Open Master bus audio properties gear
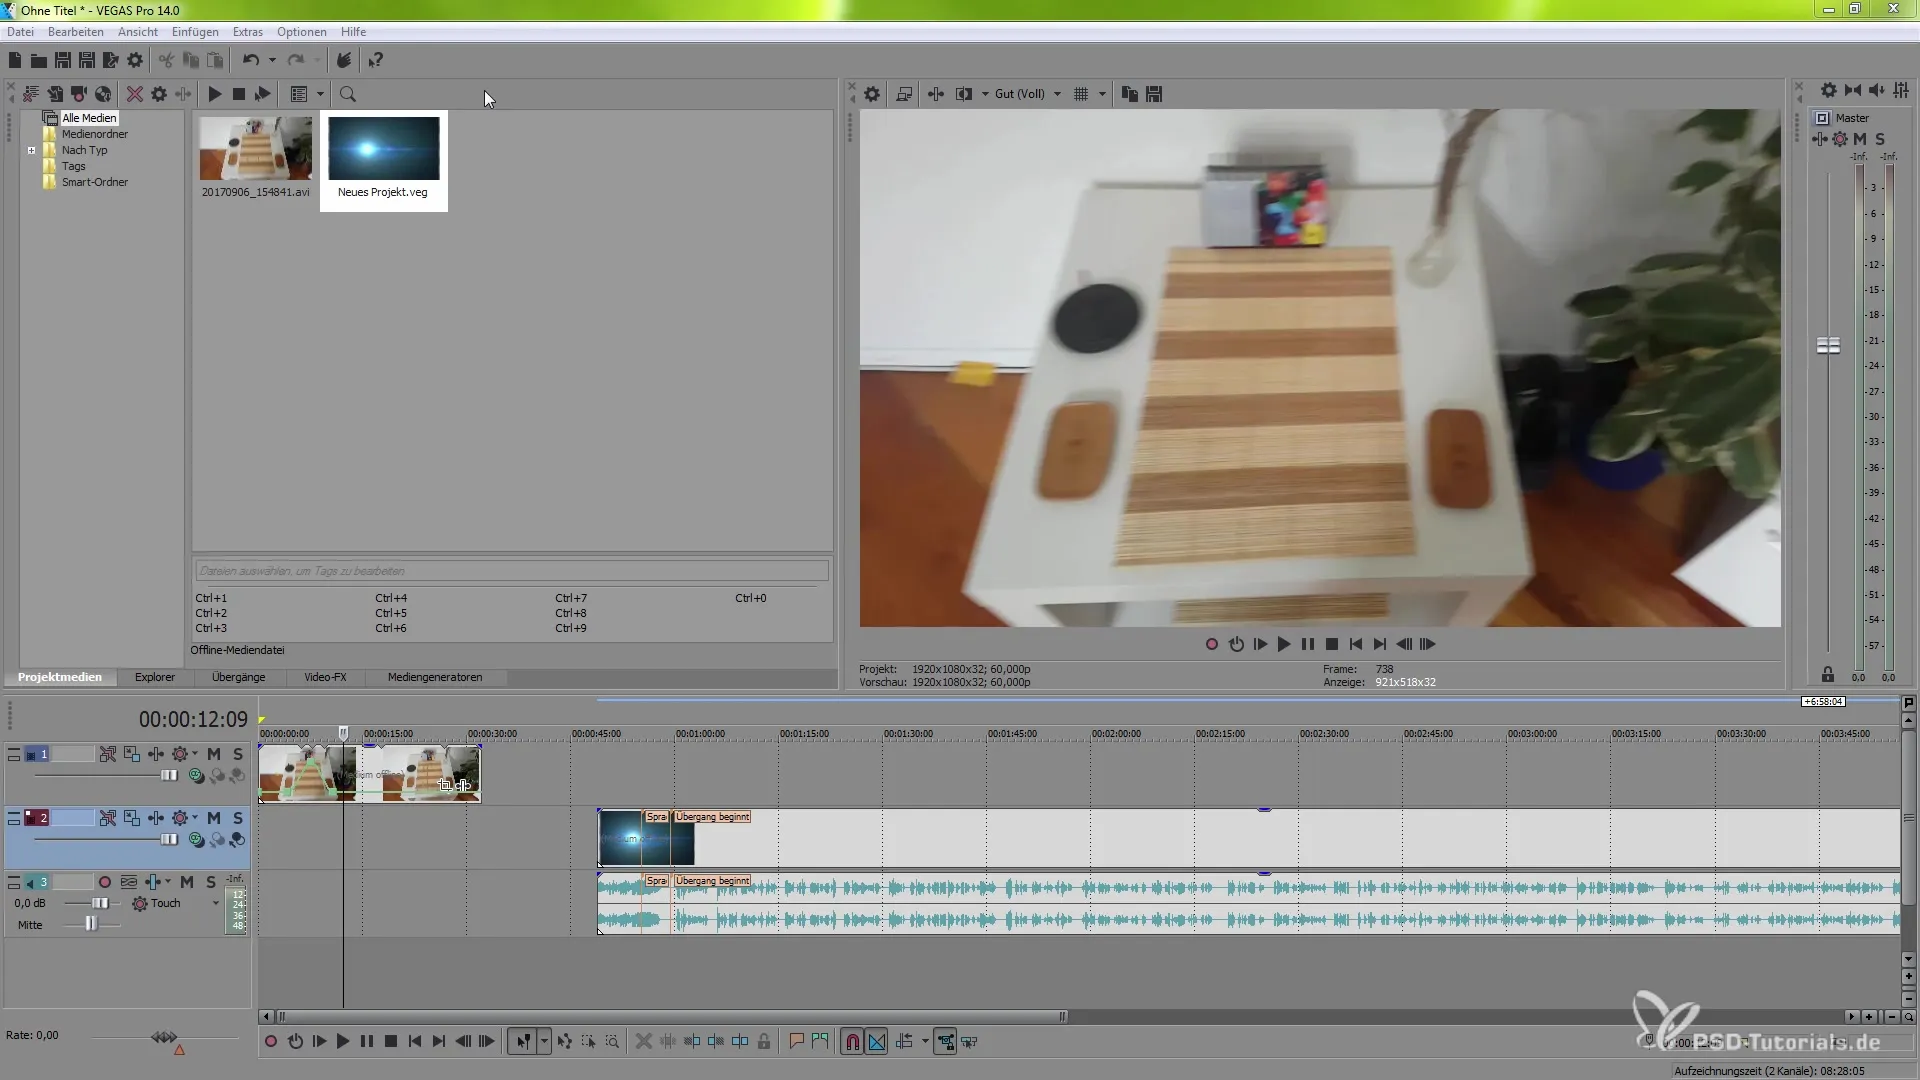The width and height of the screenshot is (1920, 1080). click(x=1829, y=90)
